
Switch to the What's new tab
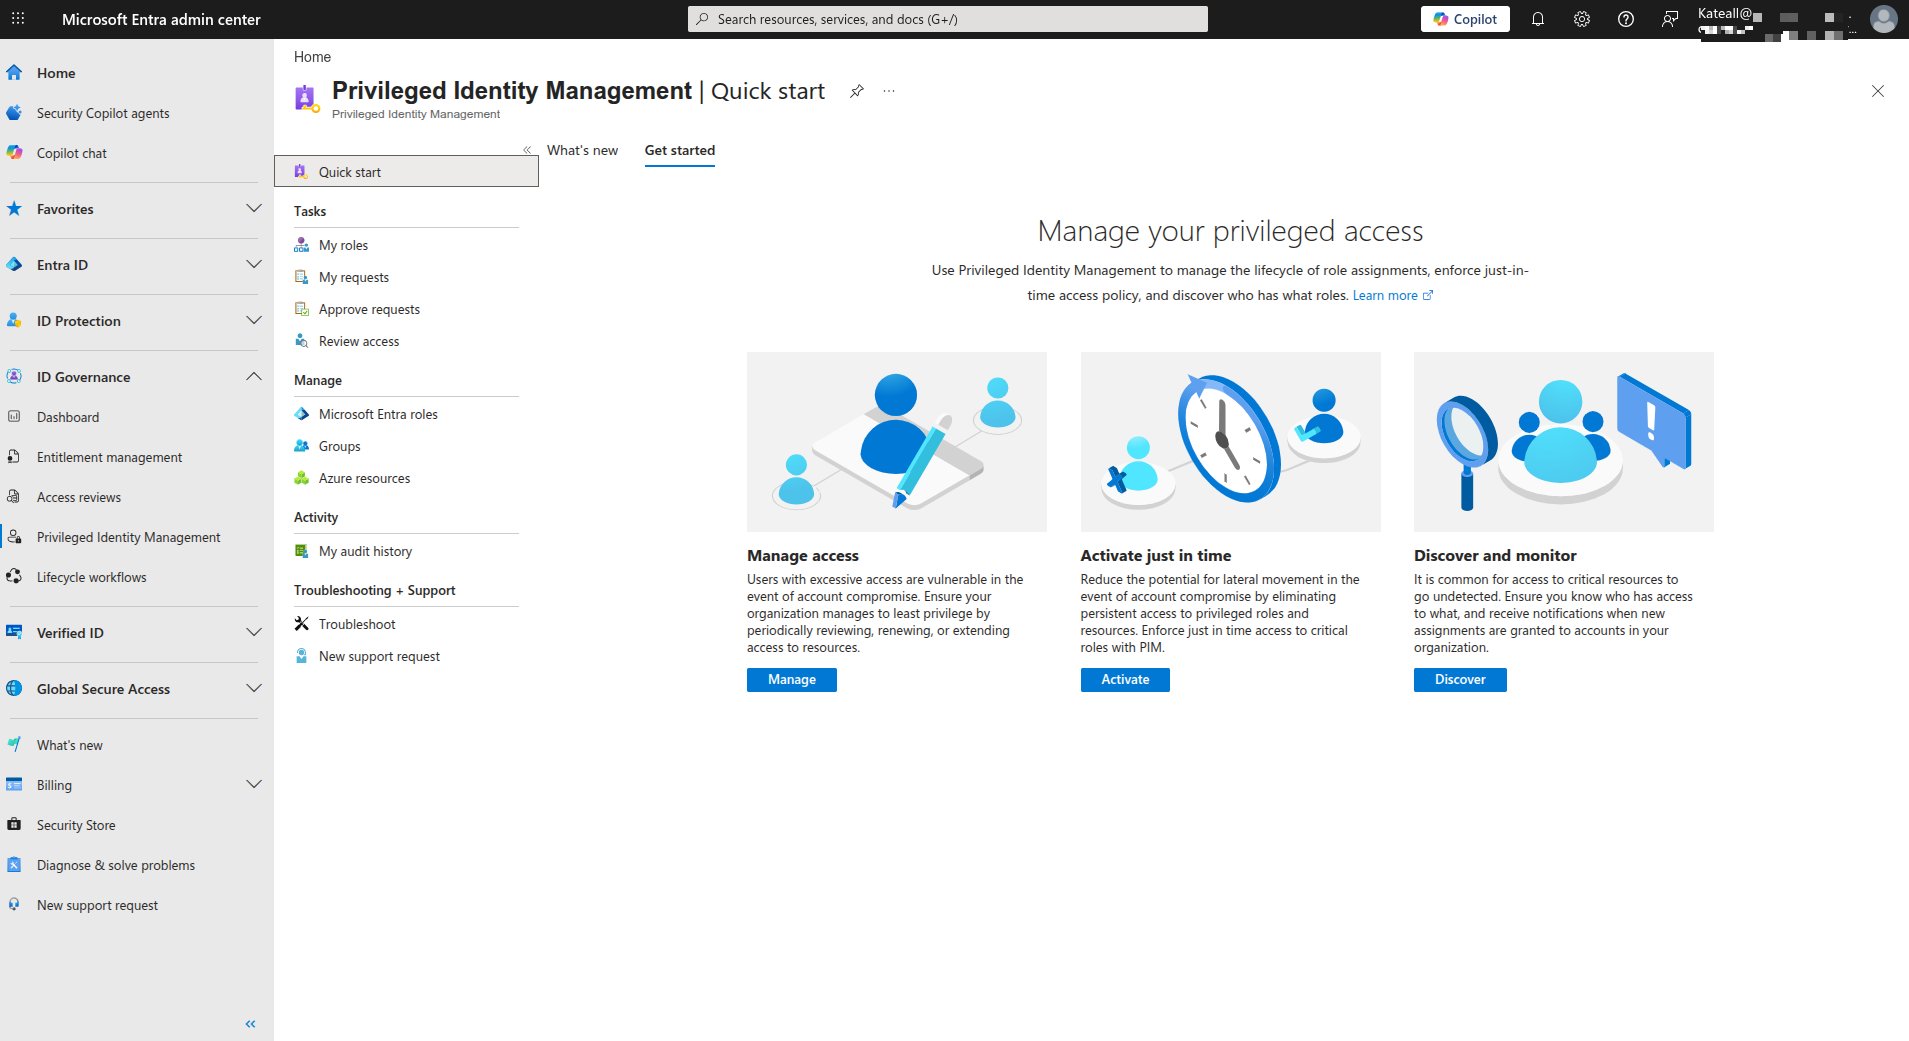pyautogui.click(x=582, y=150)
